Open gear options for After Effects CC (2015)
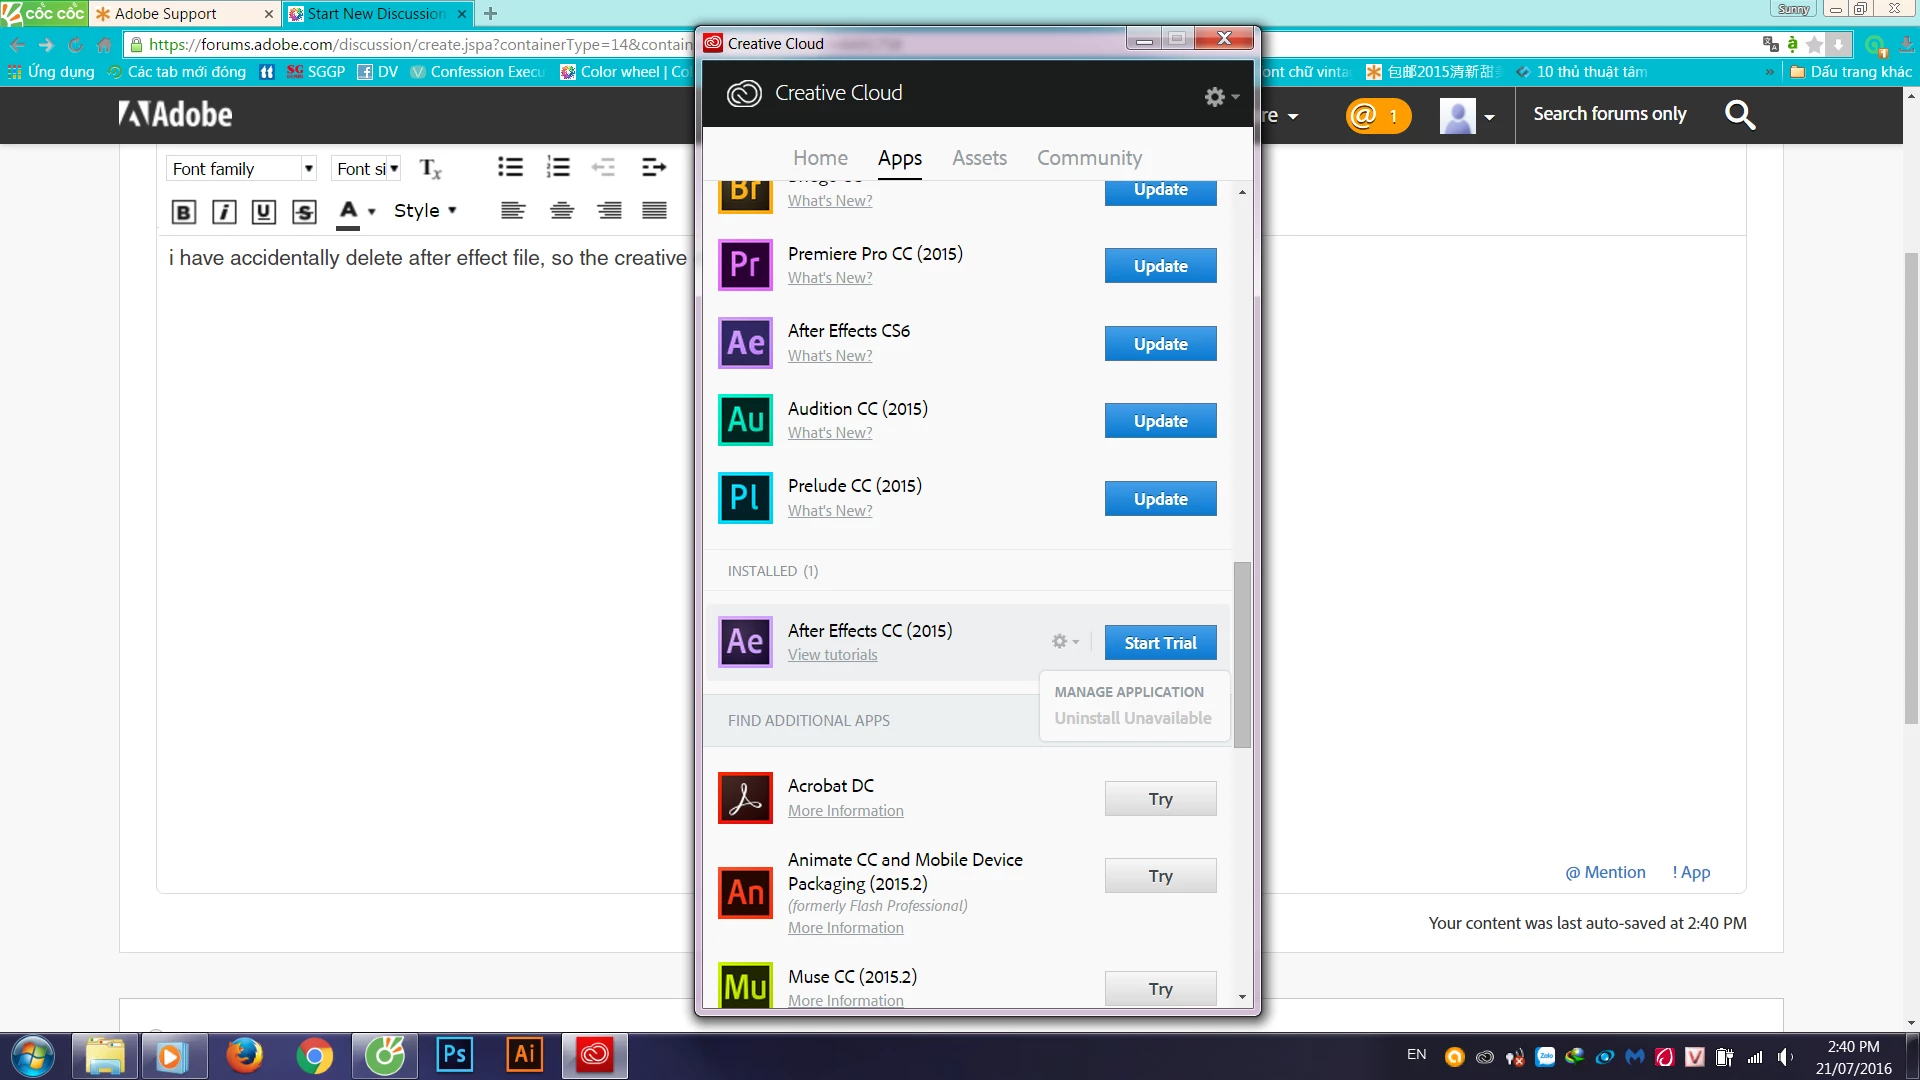Screen dimensions: 1920x1080 tap(1065, 641)
